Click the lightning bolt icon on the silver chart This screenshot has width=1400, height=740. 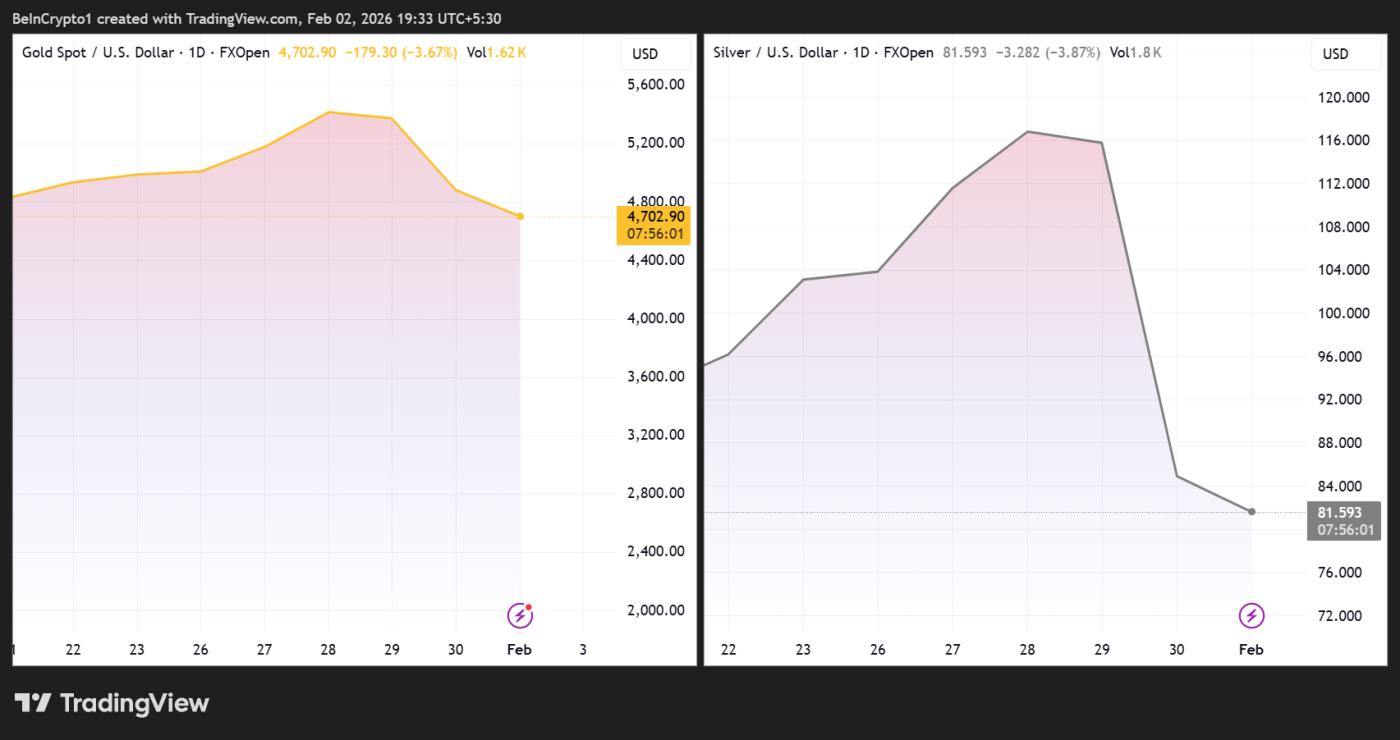pyautogui.click(x=1251, y=614)
